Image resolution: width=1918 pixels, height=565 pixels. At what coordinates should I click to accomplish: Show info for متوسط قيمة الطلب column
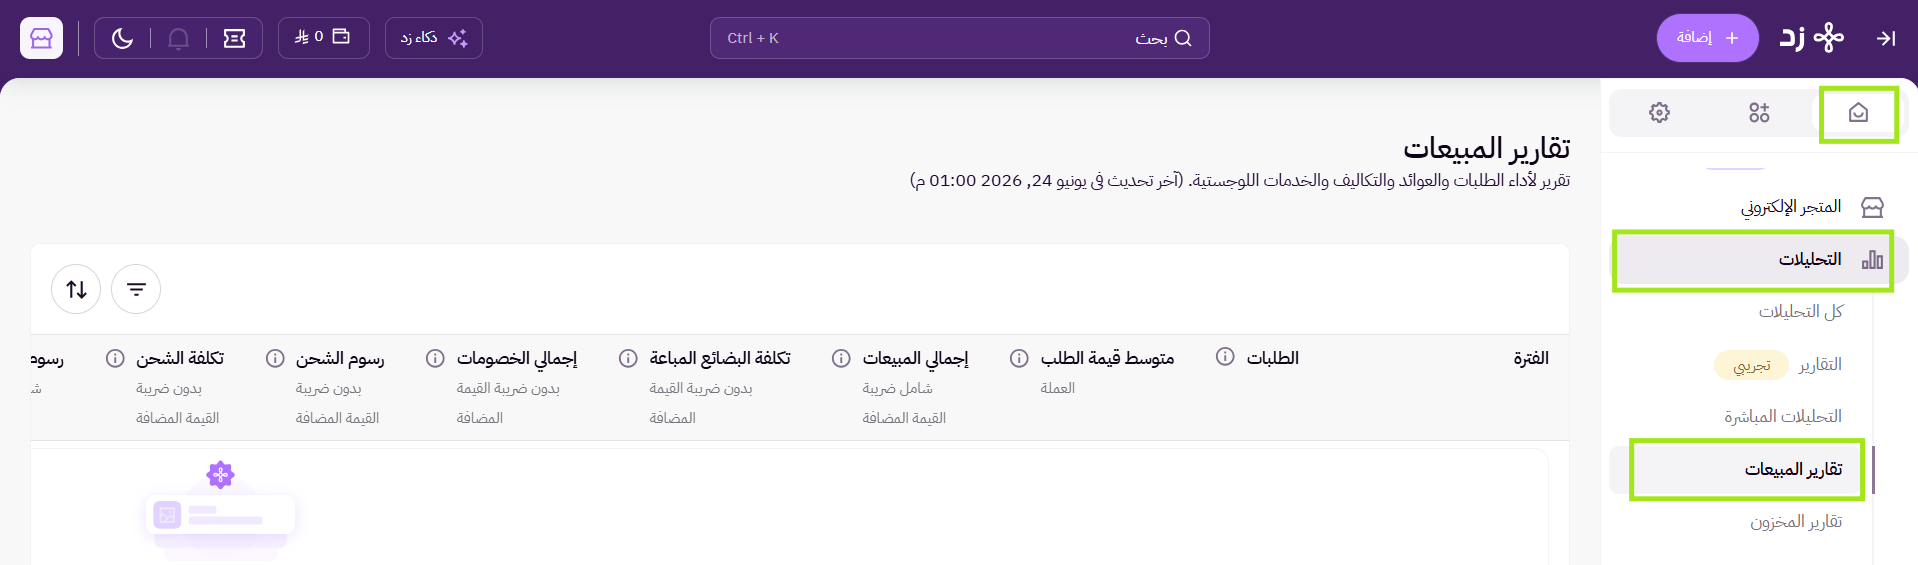click(x=1019, y=358)
